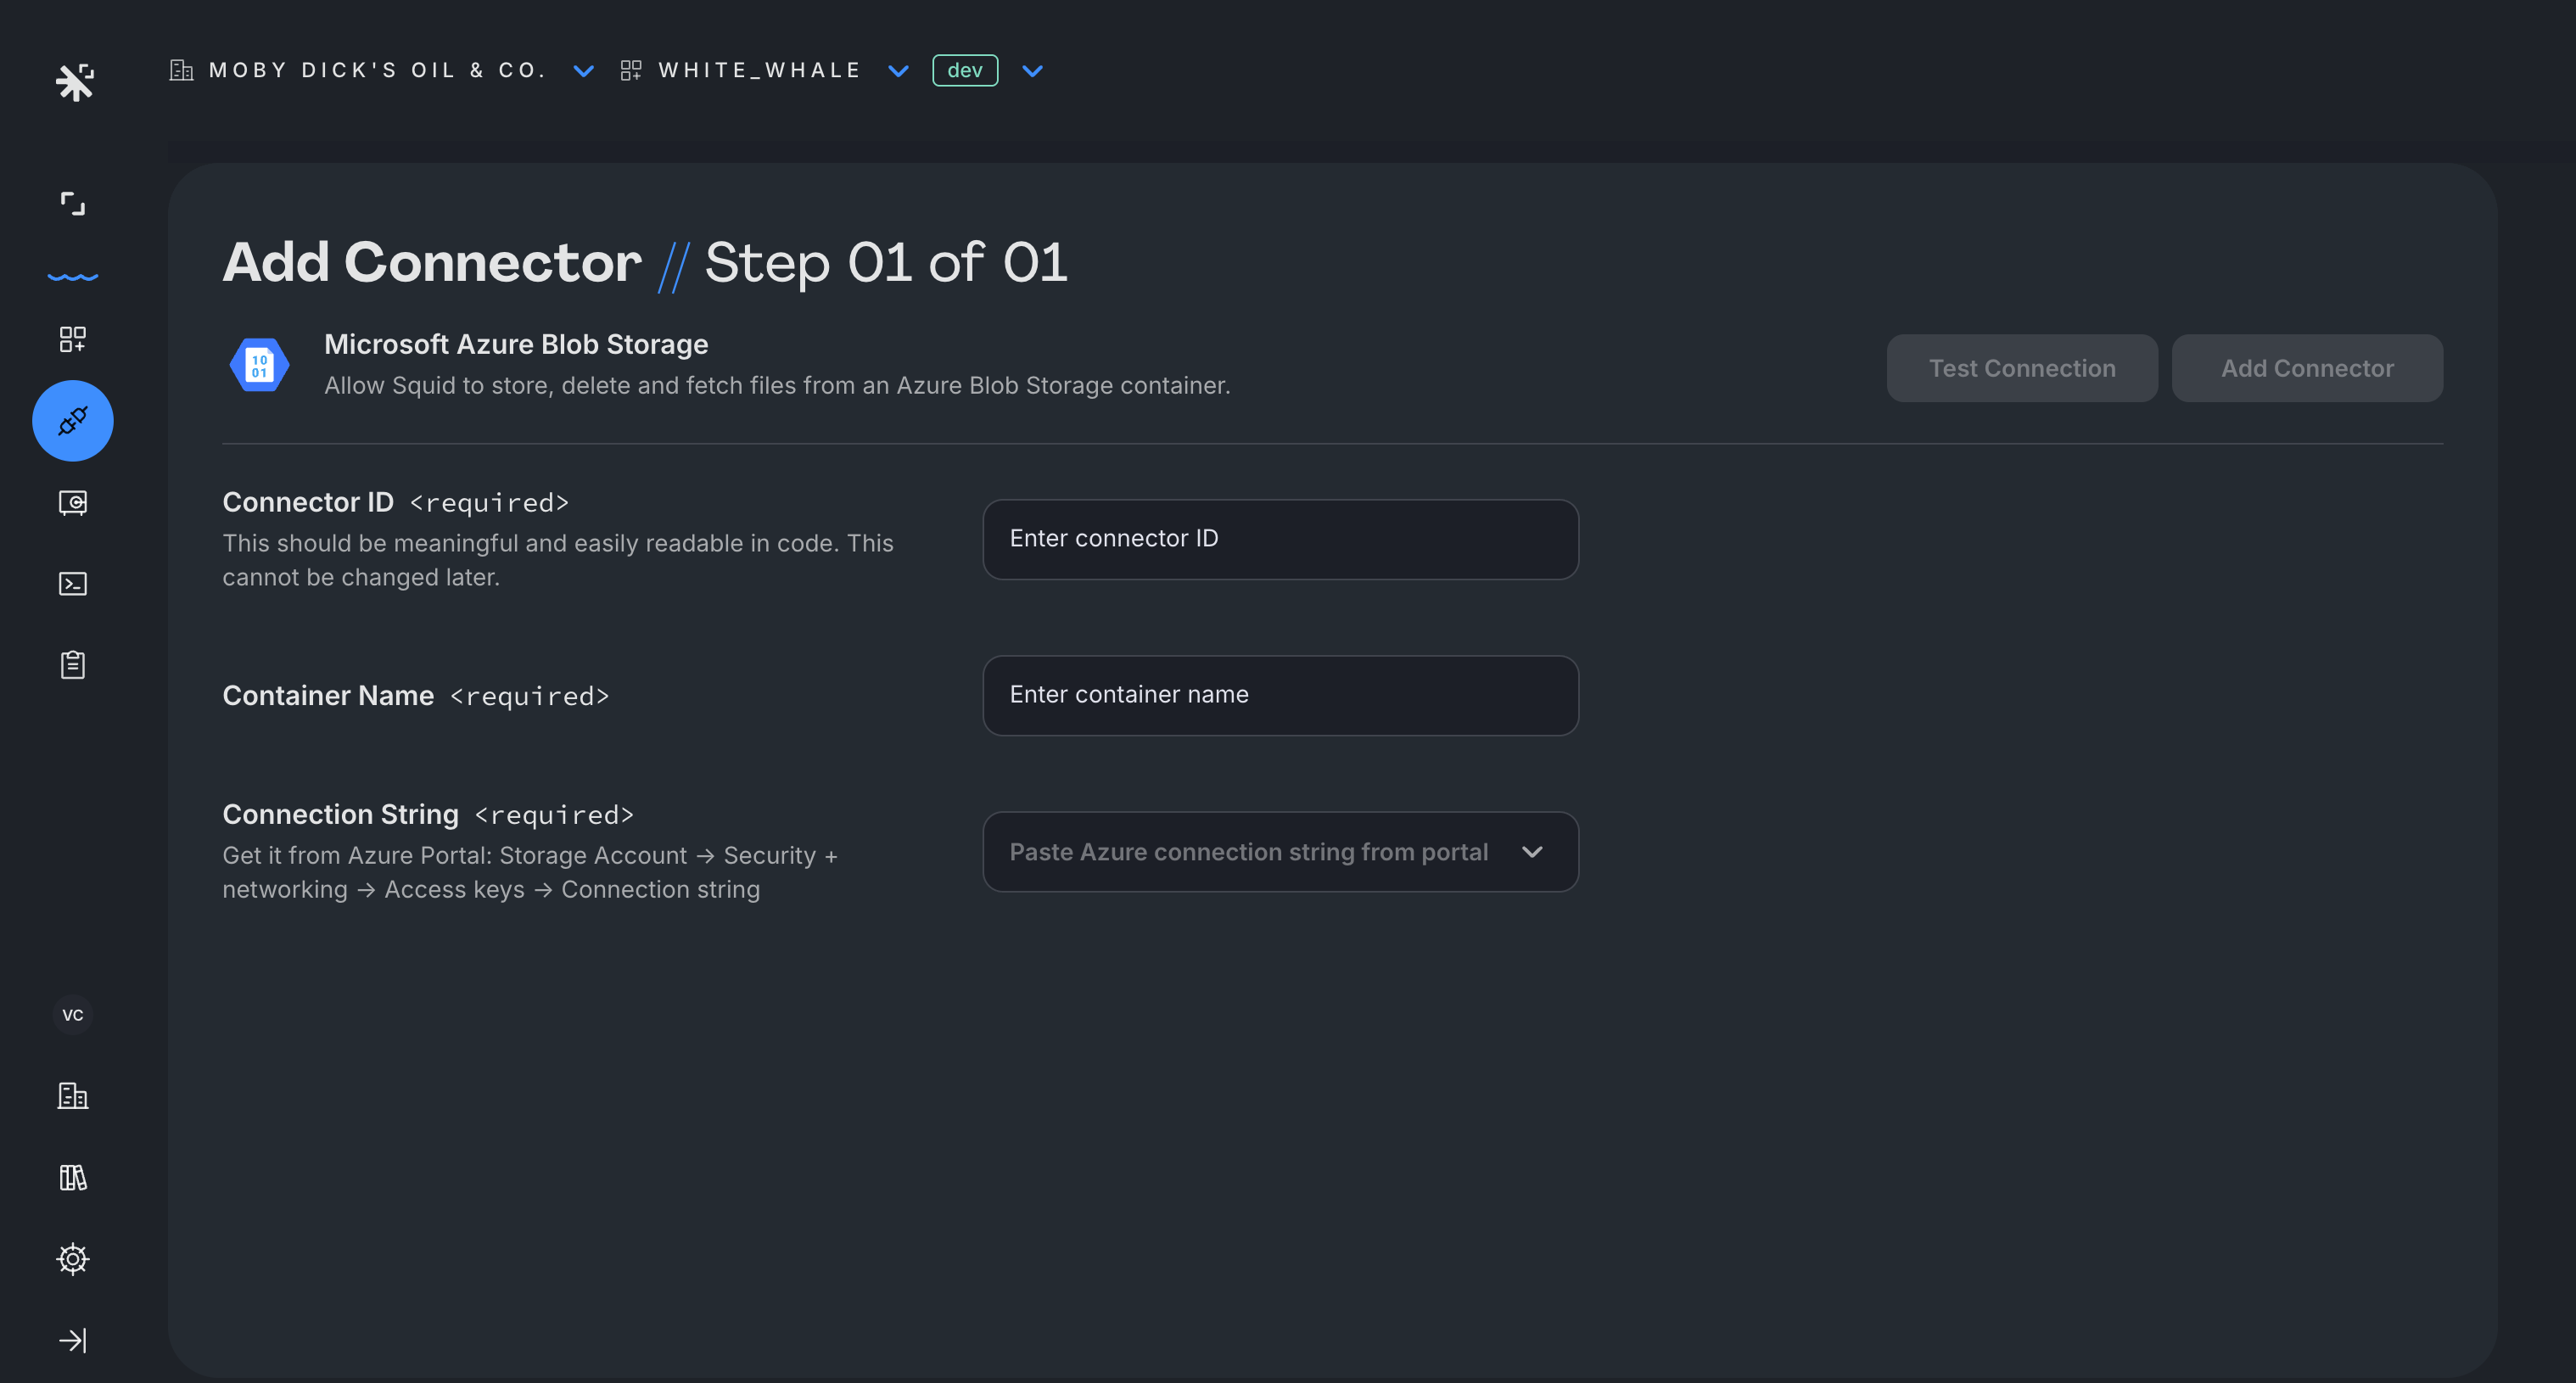Click the building icon beside organization name

(x=181, y=70)
